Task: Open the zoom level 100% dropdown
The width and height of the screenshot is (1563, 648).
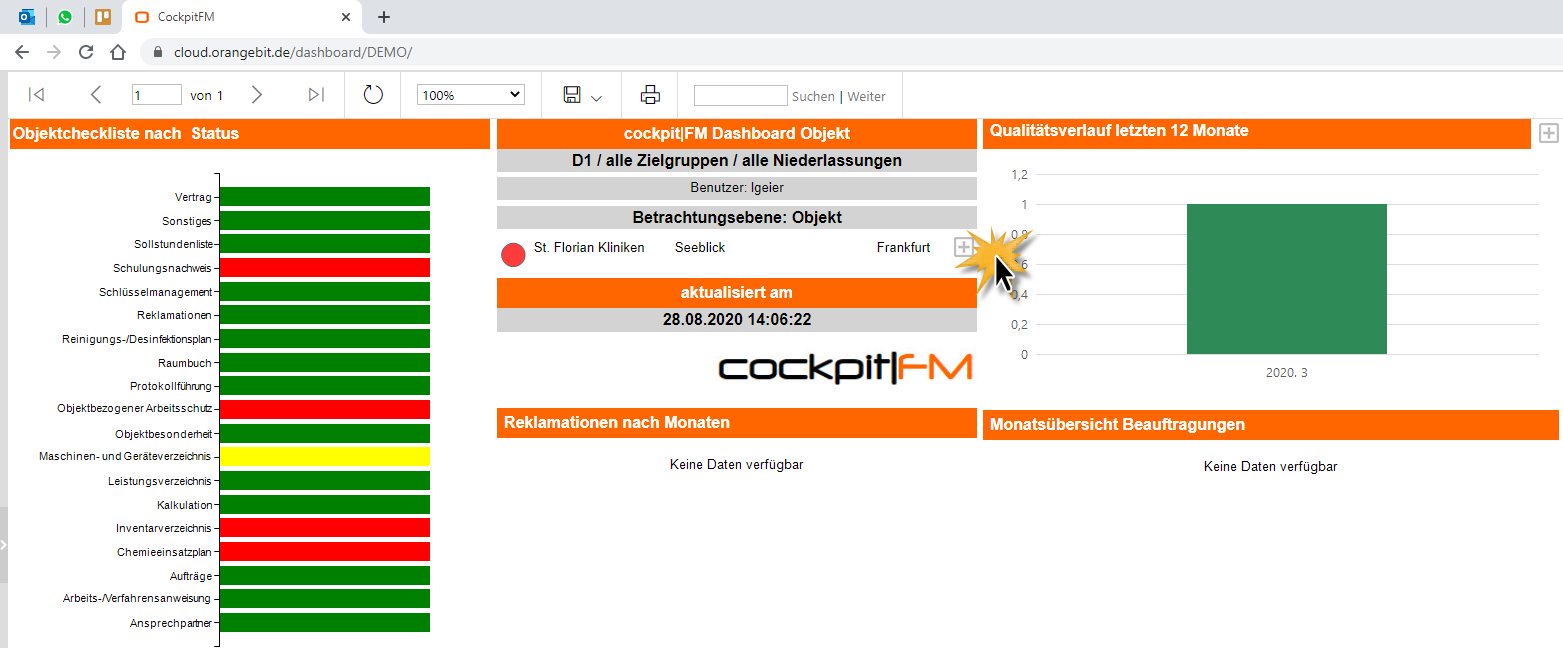Action: 471,95
